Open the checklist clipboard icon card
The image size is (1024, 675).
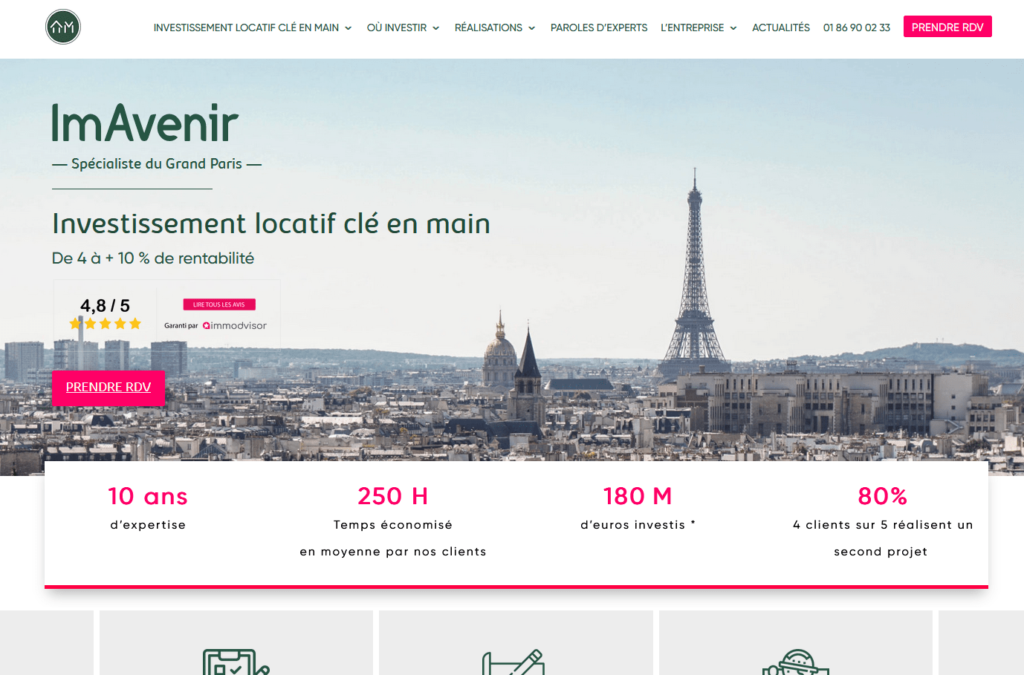pyautogui.click(x=236, y=643)
